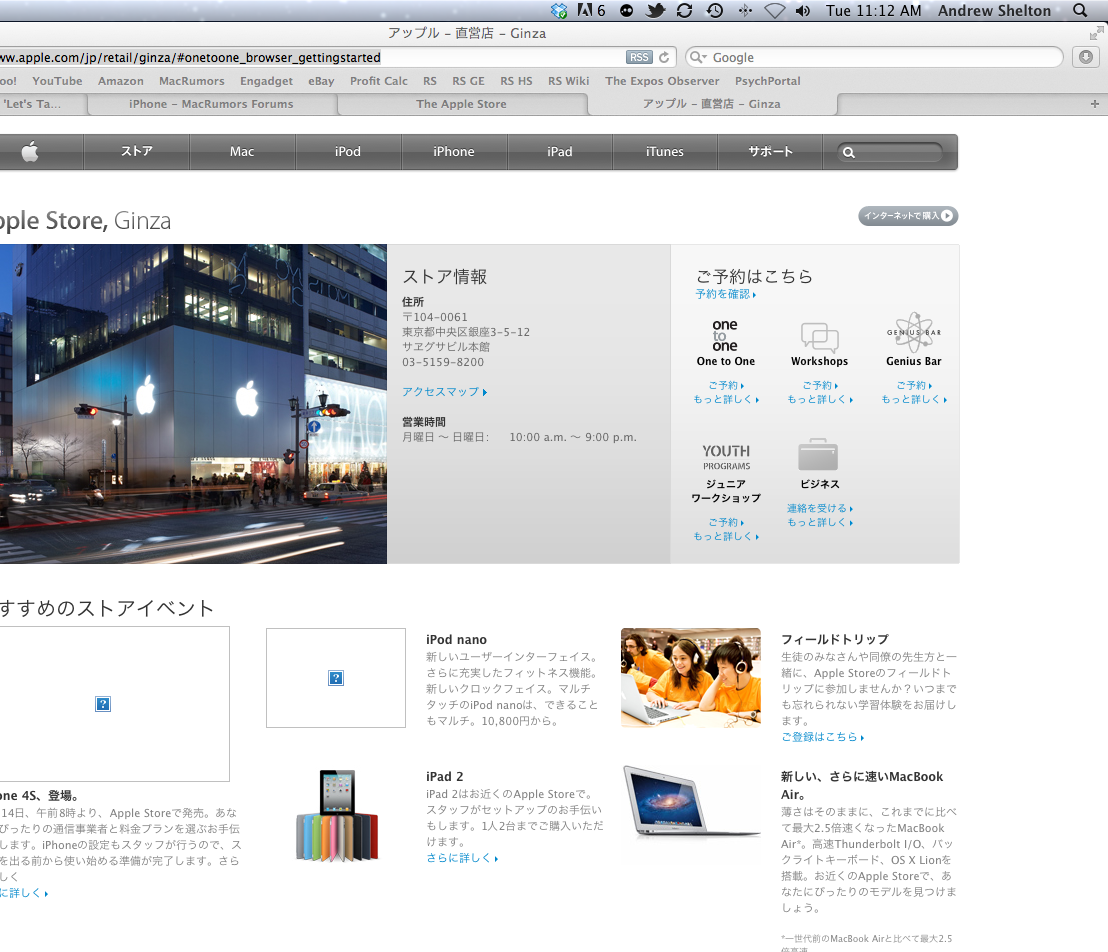This screenshot has height=952, width=1108.
Task: Click さらに詳しく under iPad 2
Action: coord(462,857)
